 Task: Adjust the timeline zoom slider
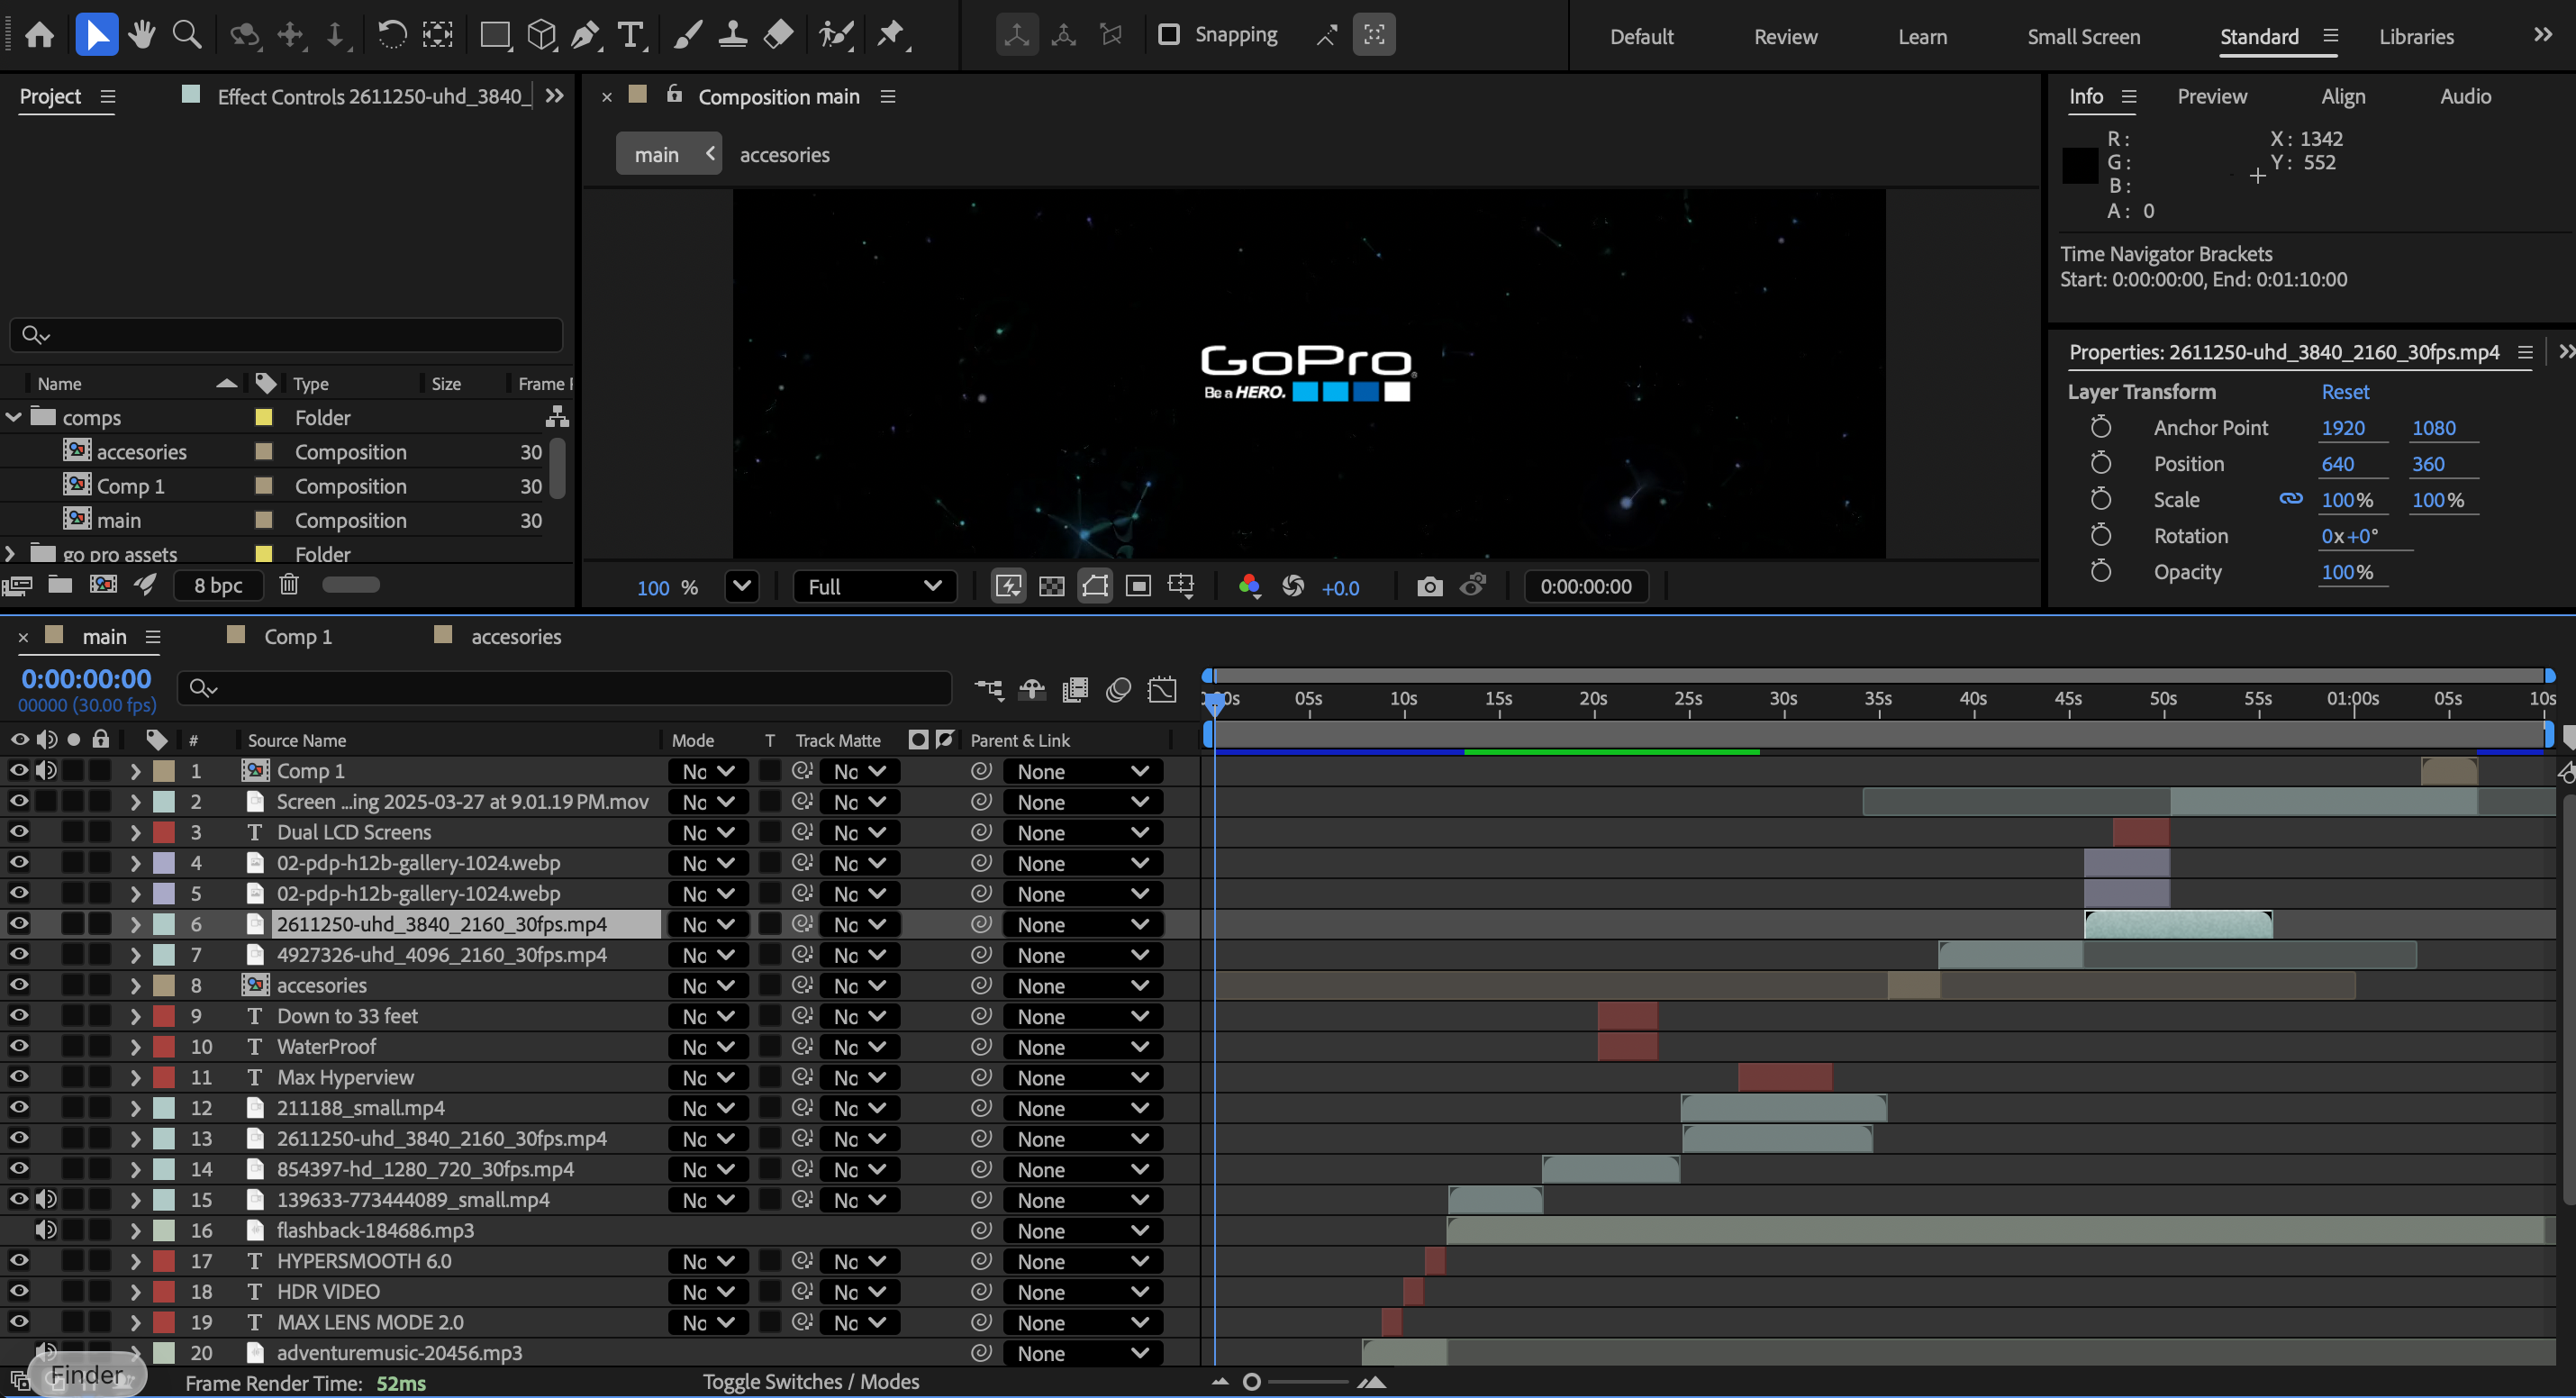click(x=1250, y=1381)
